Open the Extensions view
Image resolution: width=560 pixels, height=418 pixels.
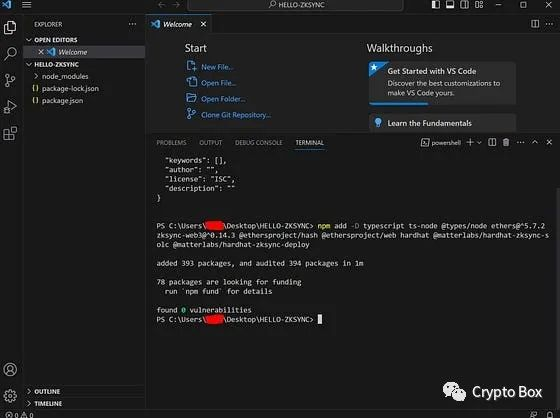coord(10,134)
